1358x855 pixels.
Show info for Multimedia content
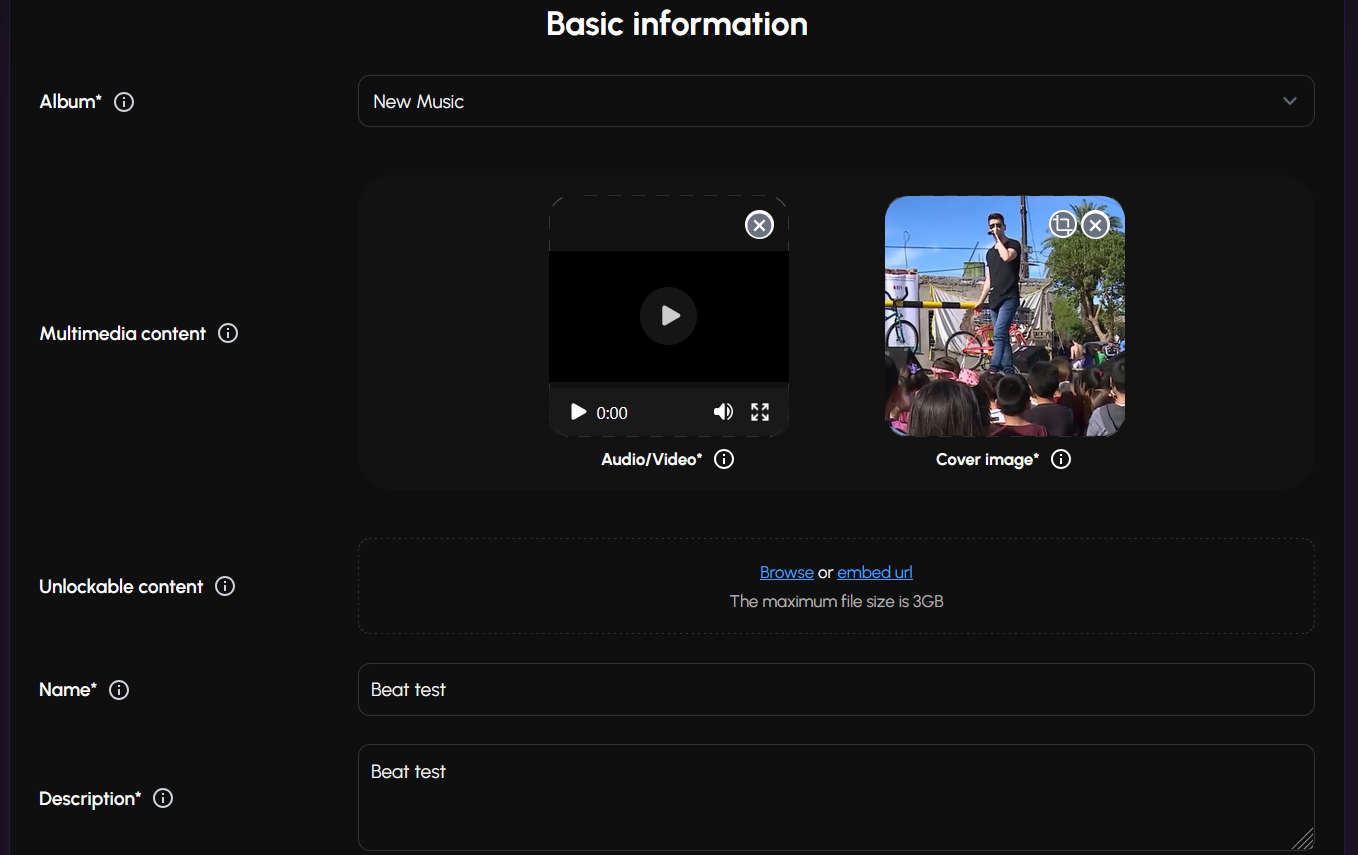pos(228,333)
